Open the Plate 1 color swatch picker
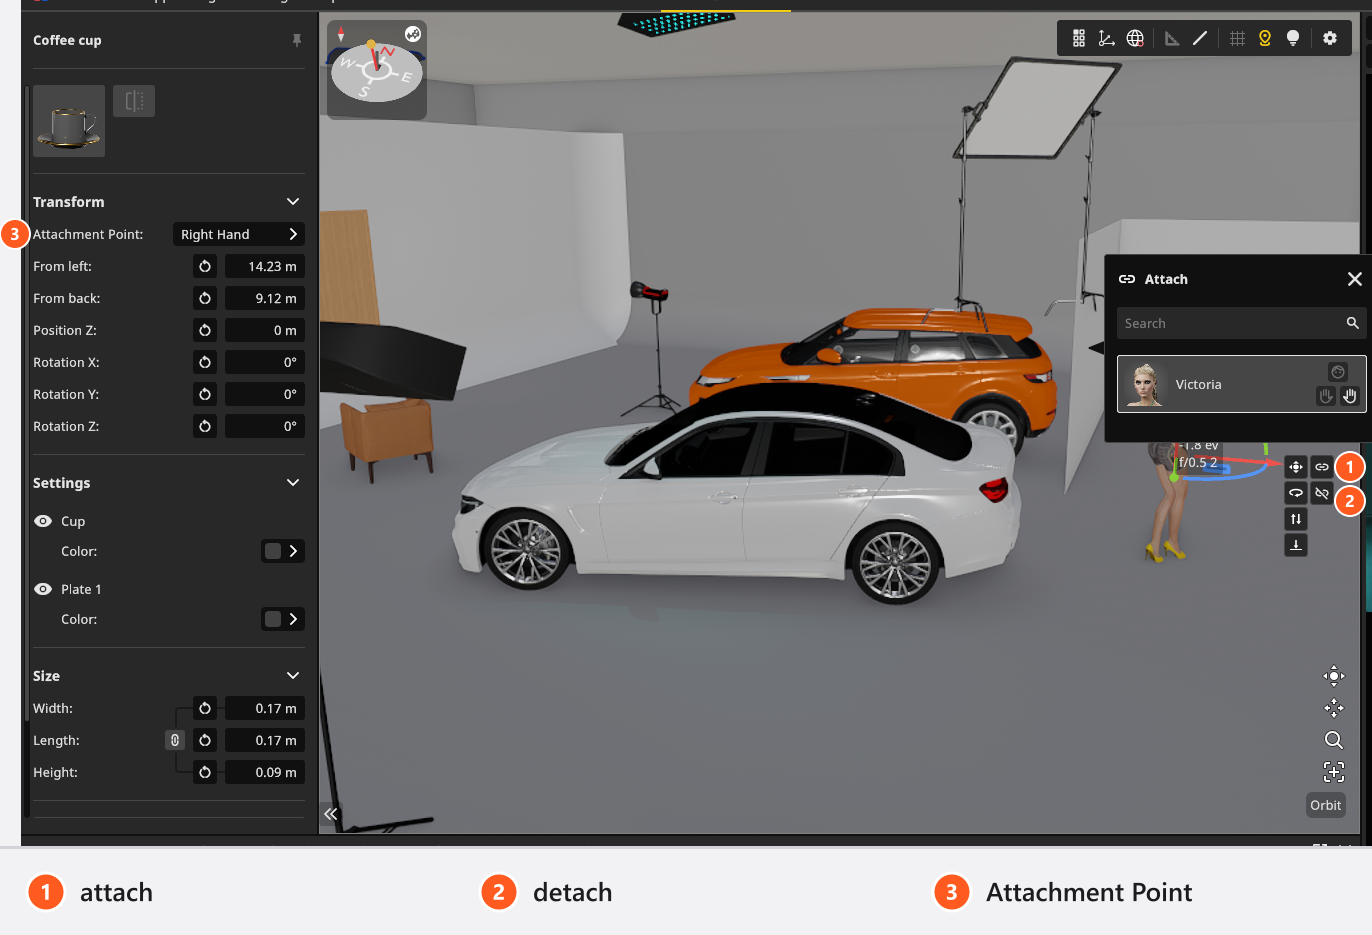Screen dimensions: 1372x935 pos(283,619)
